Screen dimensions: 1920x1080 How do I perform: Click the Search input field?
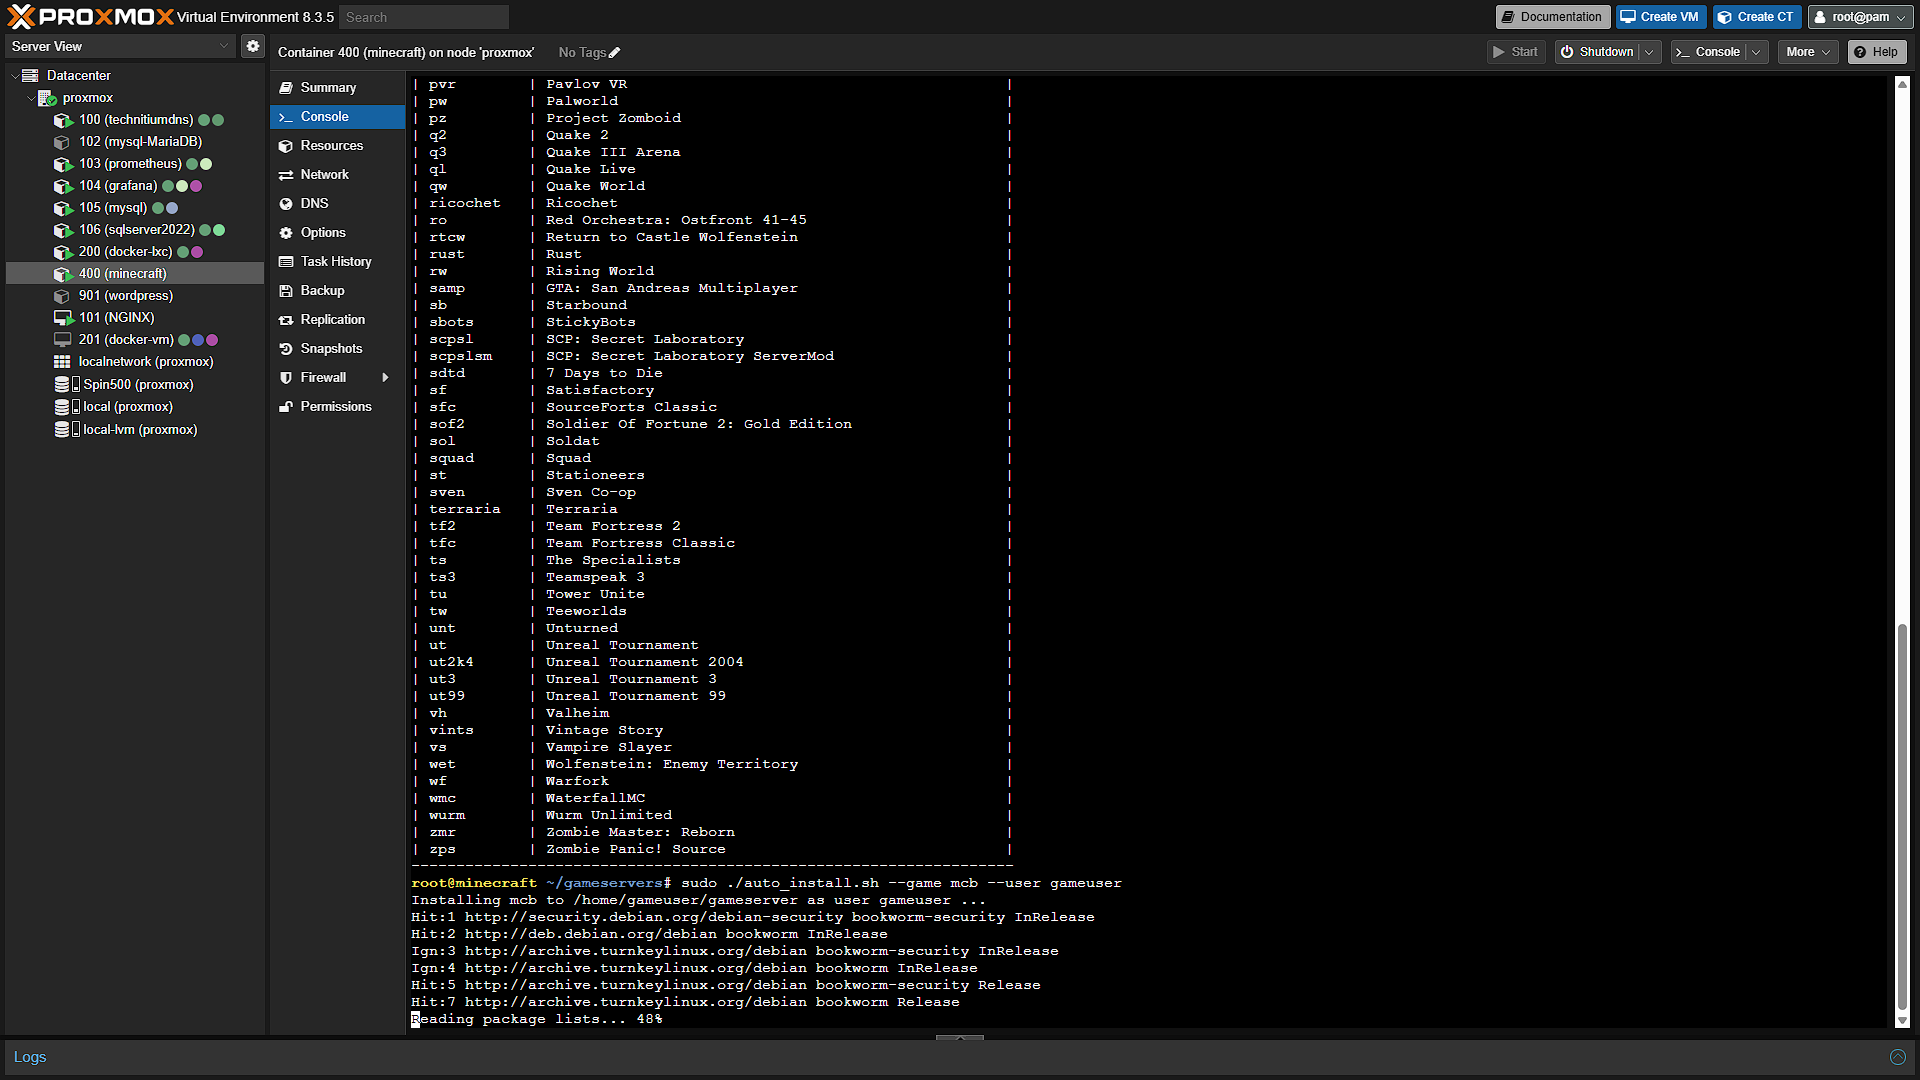point(424,17)
